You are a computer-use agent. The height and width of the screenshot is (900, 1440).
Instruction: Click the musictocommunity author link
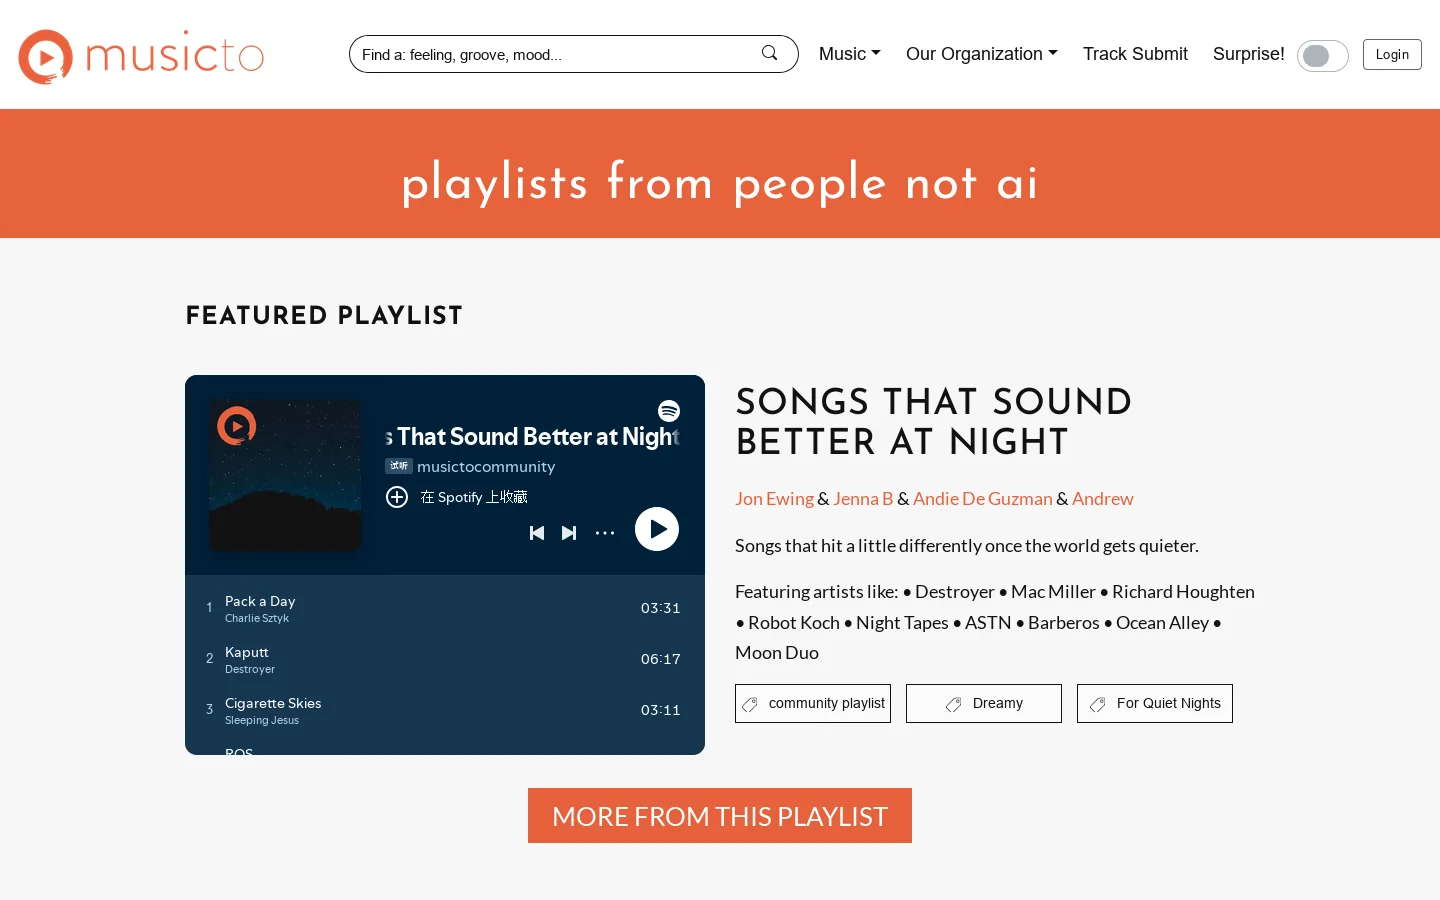pyautogui.click(x=486, y=466)
